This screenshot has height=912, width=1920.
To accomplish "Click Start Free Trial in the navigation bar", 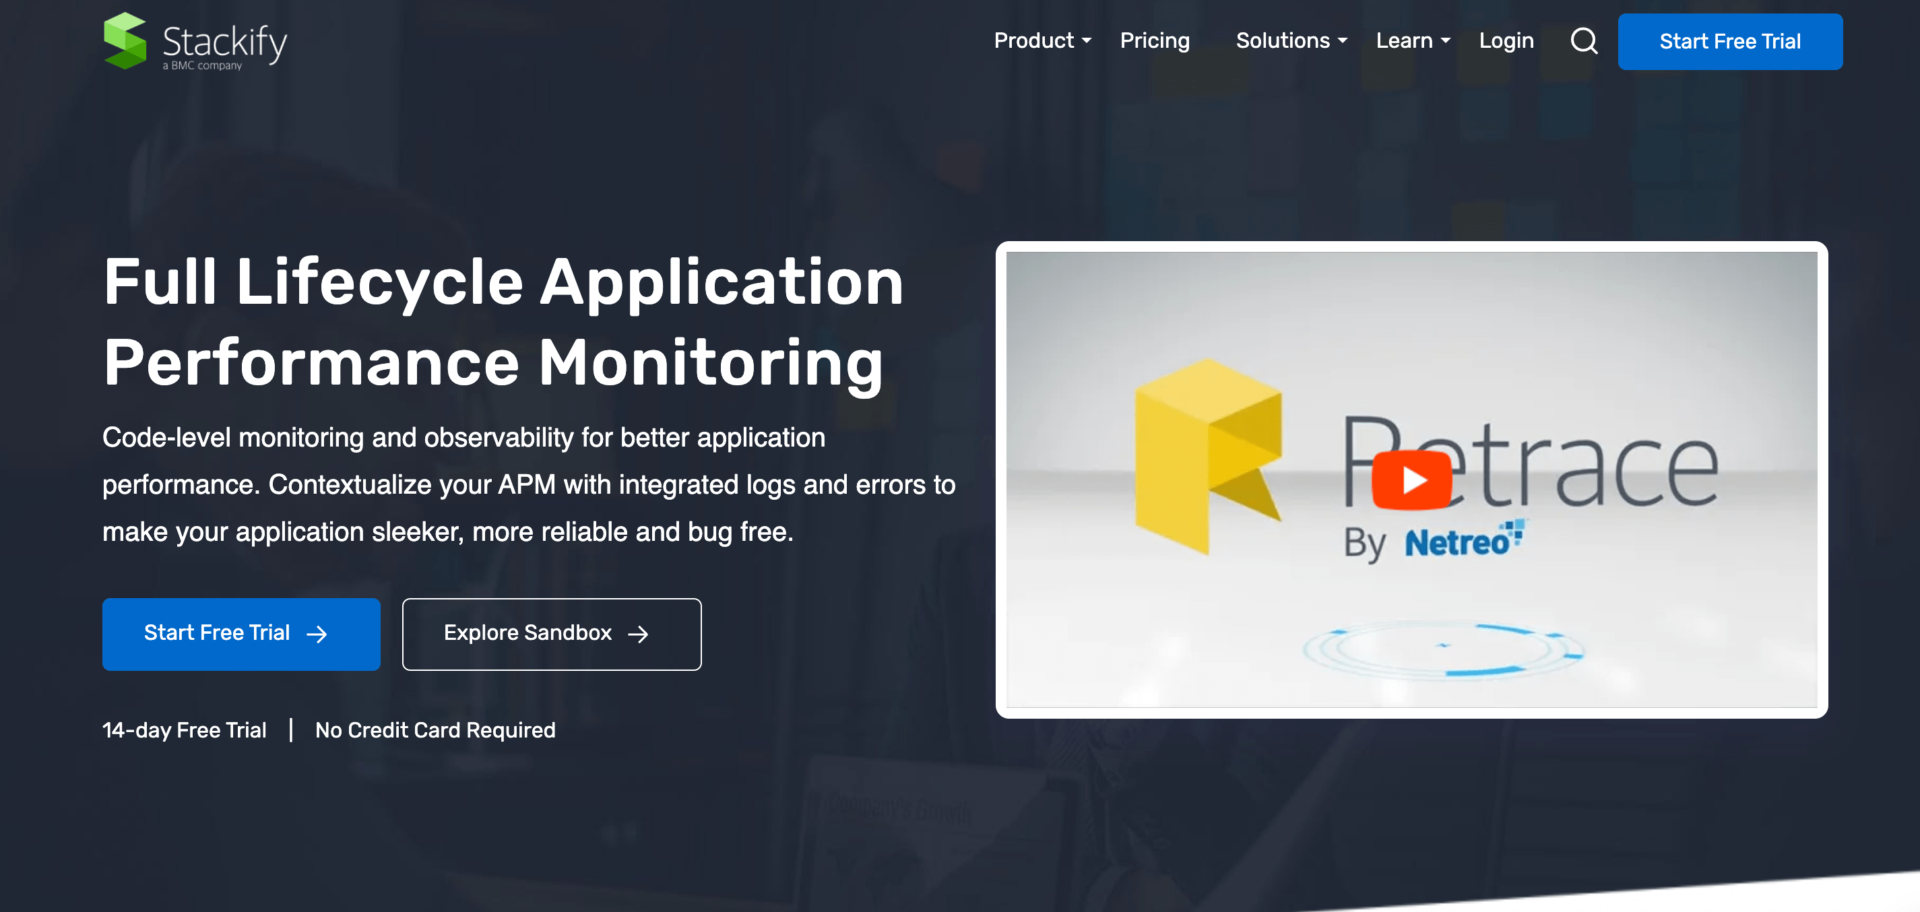I will pyautogui.click(x=1730, y=41).
